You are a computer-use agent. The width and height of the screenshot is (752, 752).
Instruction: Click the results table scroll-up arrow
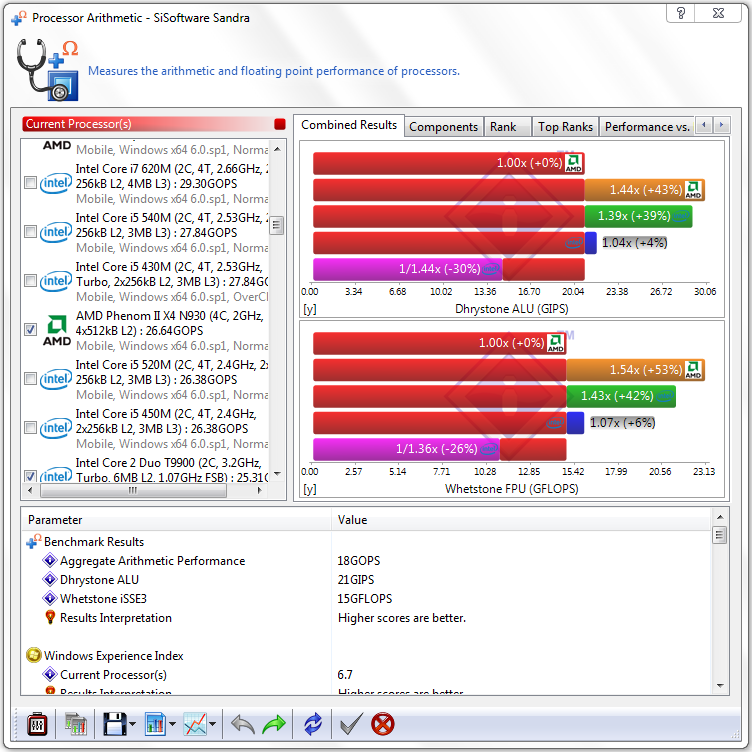[720, 517]
